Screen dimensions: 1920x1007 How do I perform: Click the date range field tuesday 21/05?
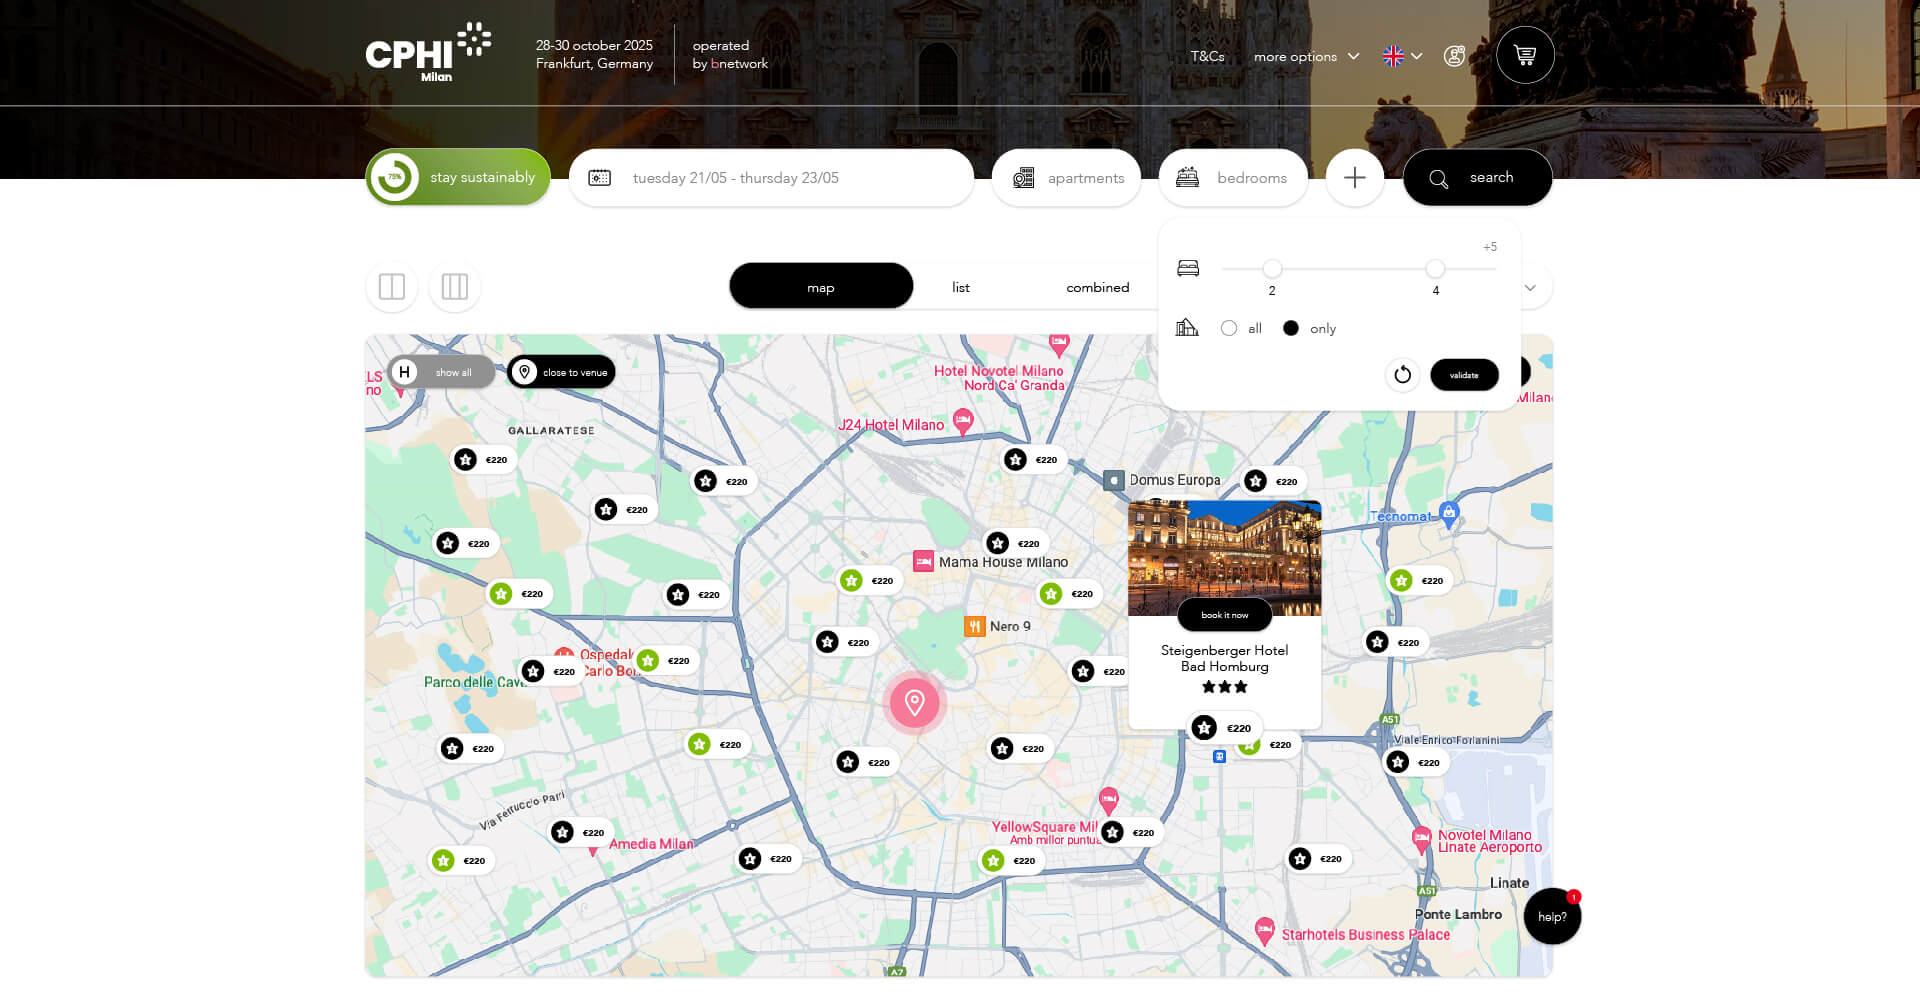pyautogui.click(x=771, y=178)
